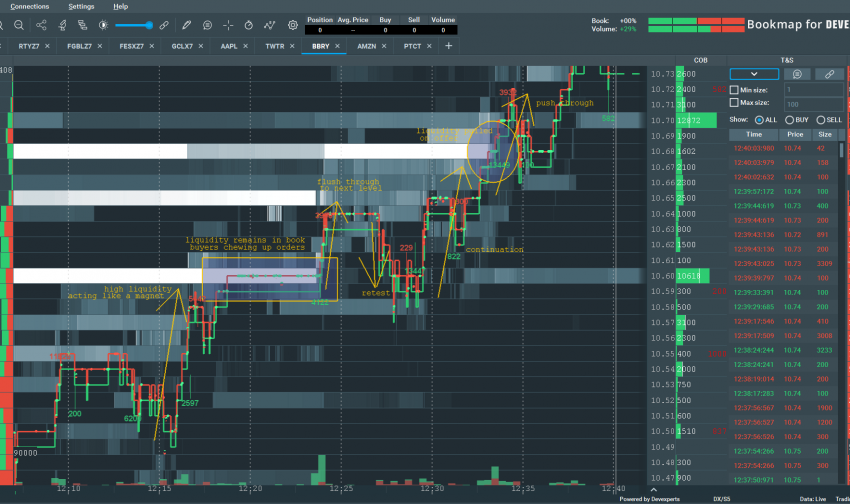Select the SELL radio button

click(820, 119)
